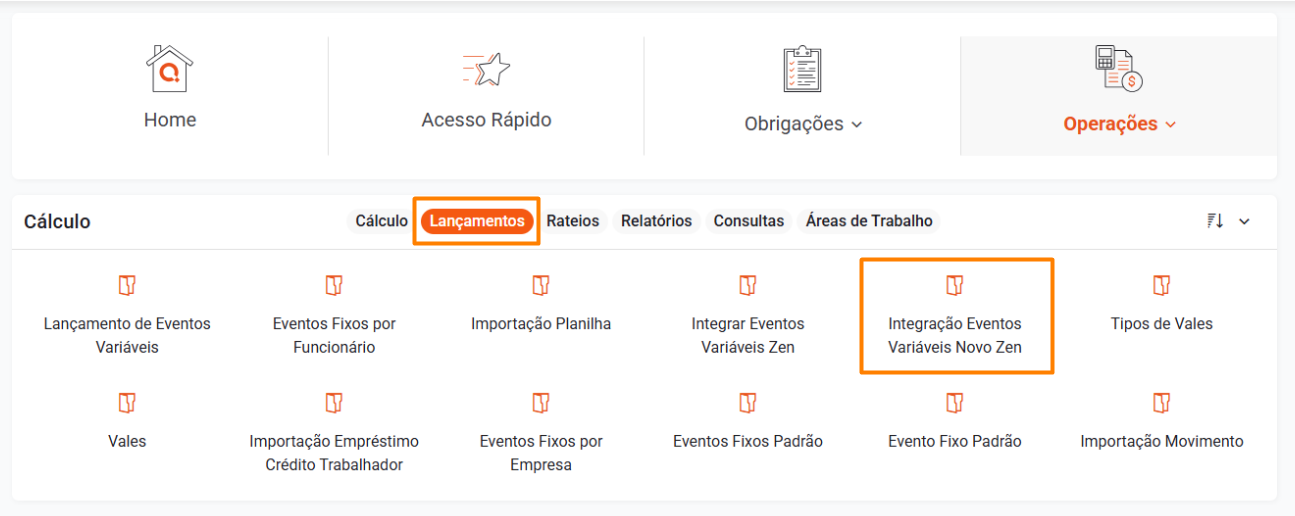Expand the Obrigações dropdown menu
Image resolution: width=1295 pixels, height=516 pixels.
click(856, 125)
